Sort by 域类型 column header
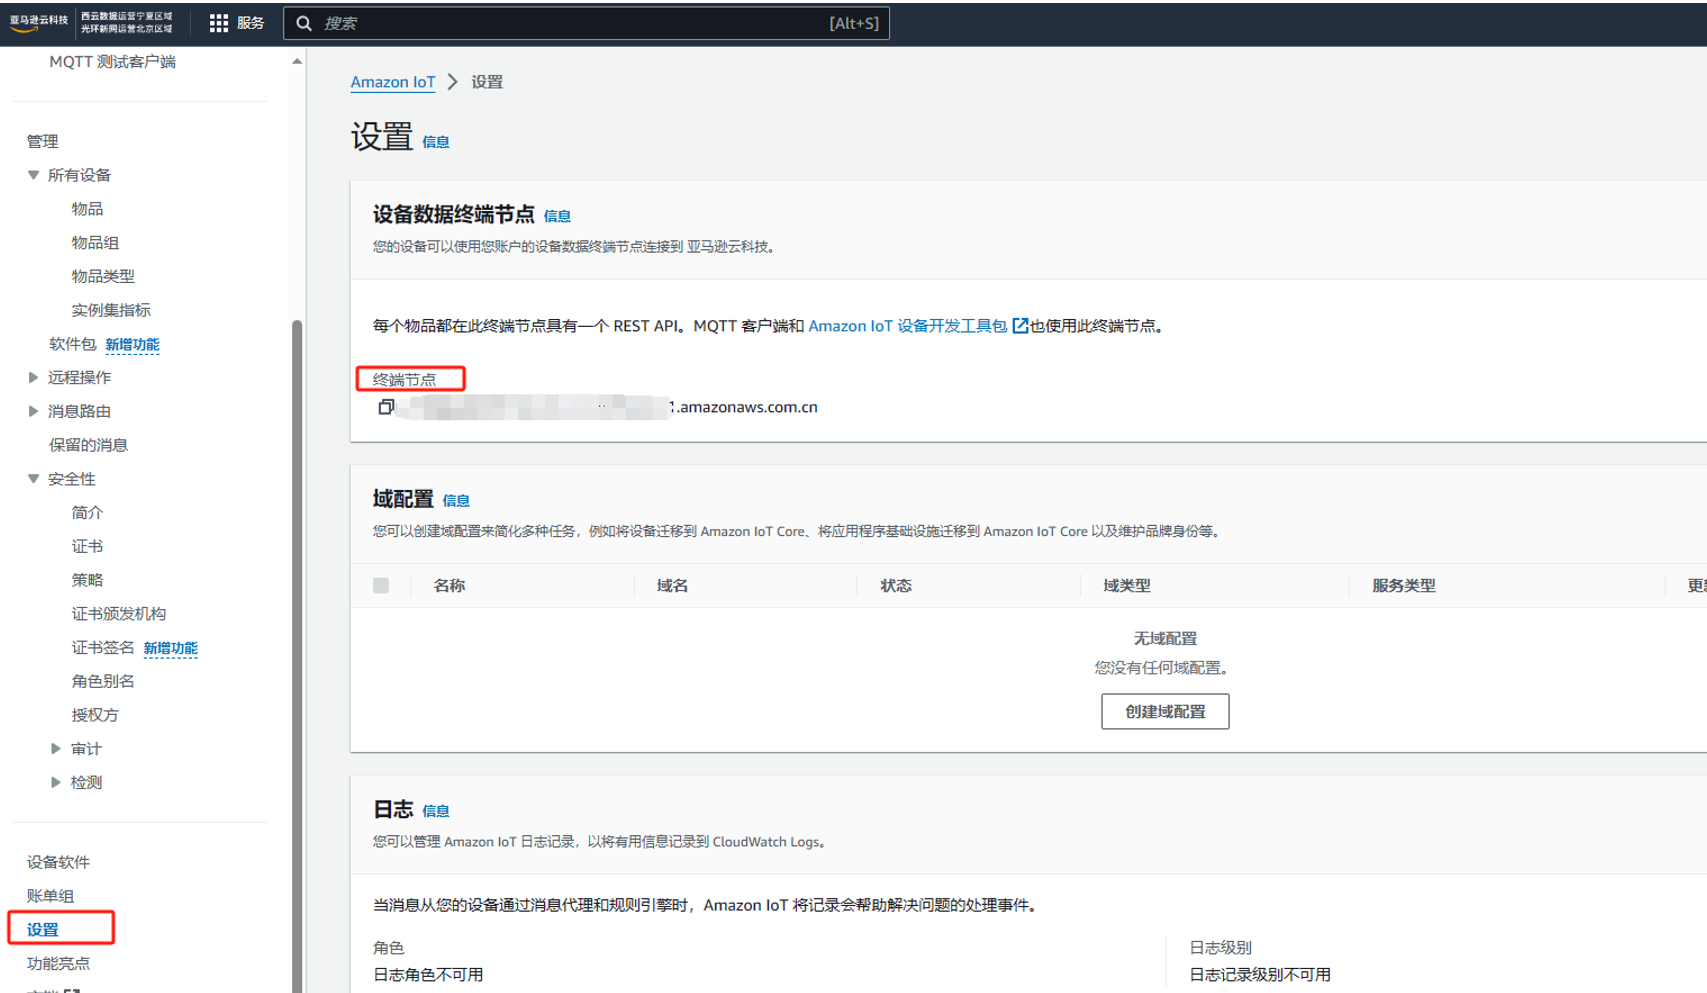The image size is (1707, 993). [1126, 586]
